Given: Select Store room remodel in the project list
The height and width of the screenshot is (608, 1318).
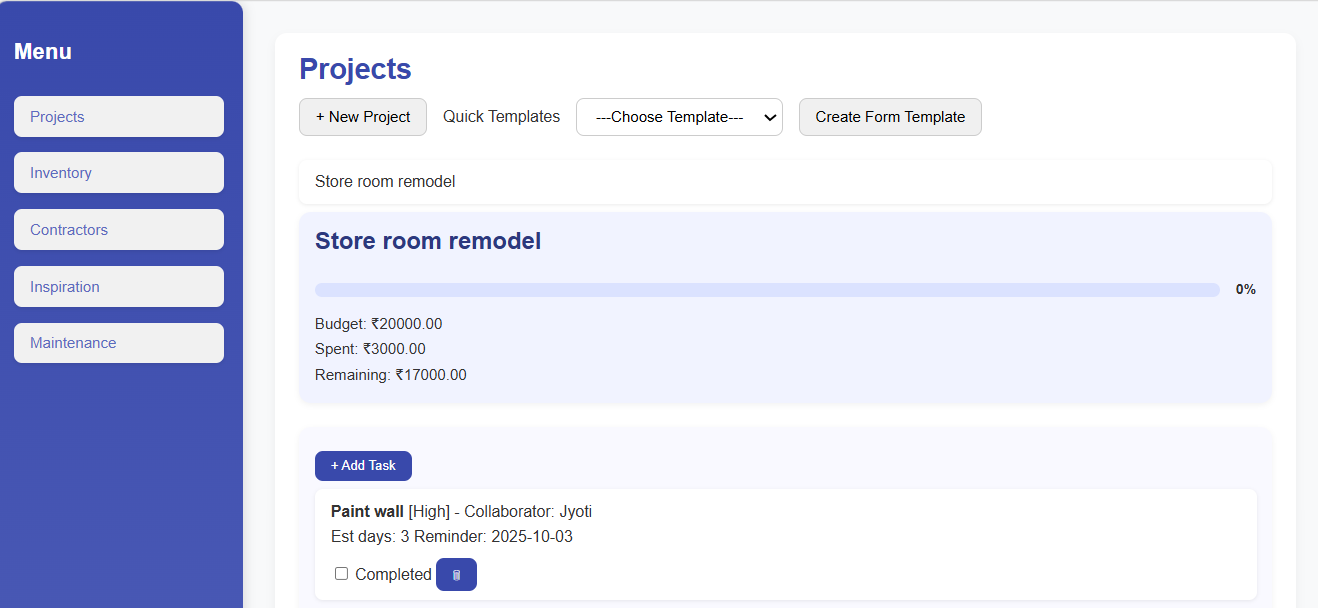Looking at the screenshot, I should tap(385, 182).
